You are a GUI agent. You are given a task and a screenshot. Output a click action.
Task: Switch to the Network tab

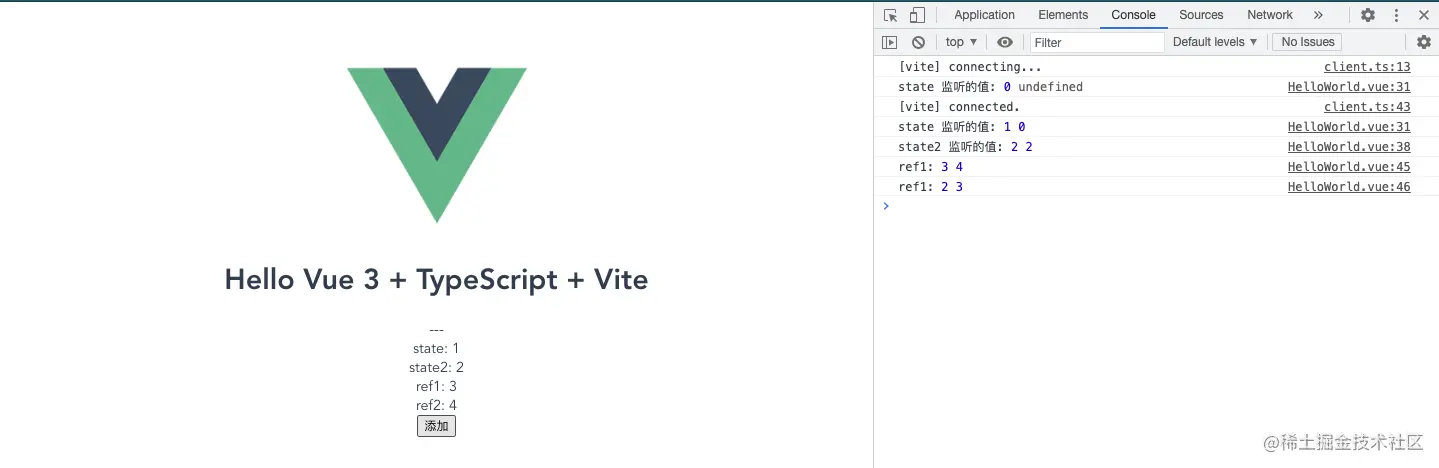pos(1270,15)
